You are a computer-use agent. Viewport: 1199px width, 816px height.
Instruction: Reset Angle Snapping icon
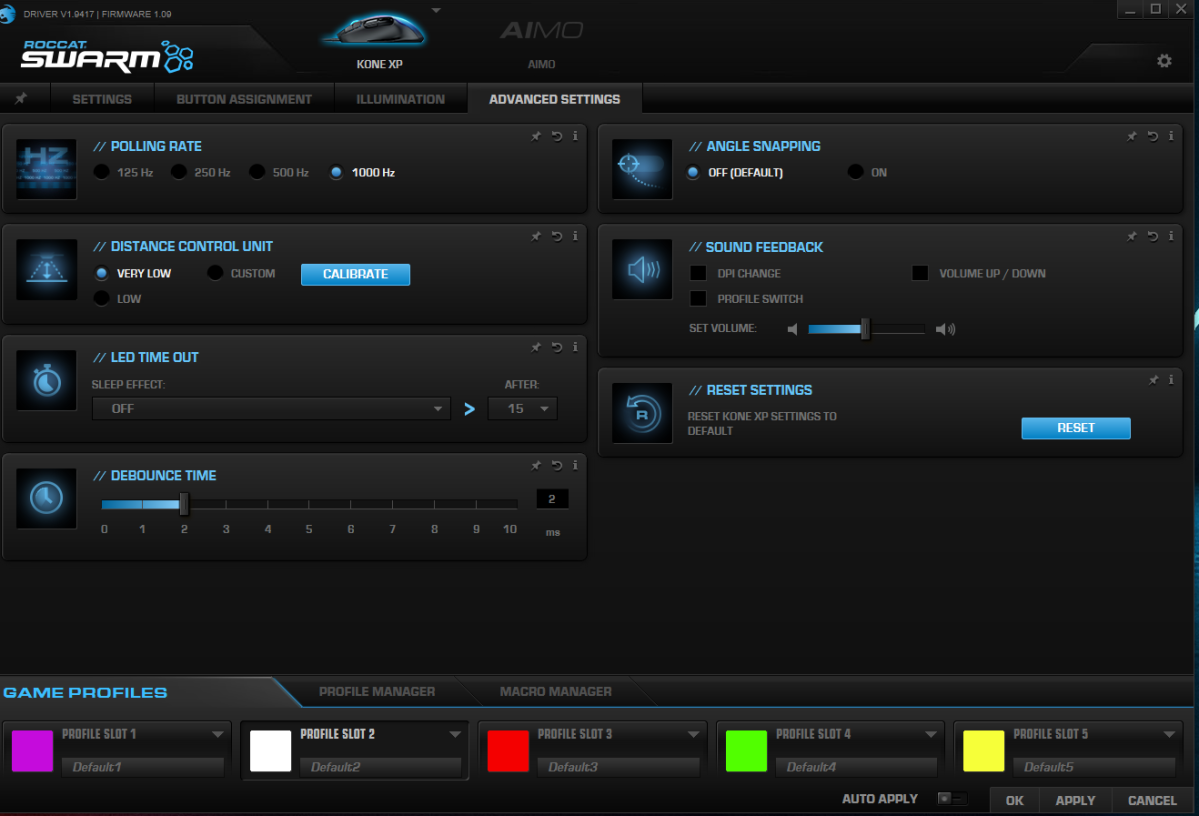click(x=1152, y=136)
